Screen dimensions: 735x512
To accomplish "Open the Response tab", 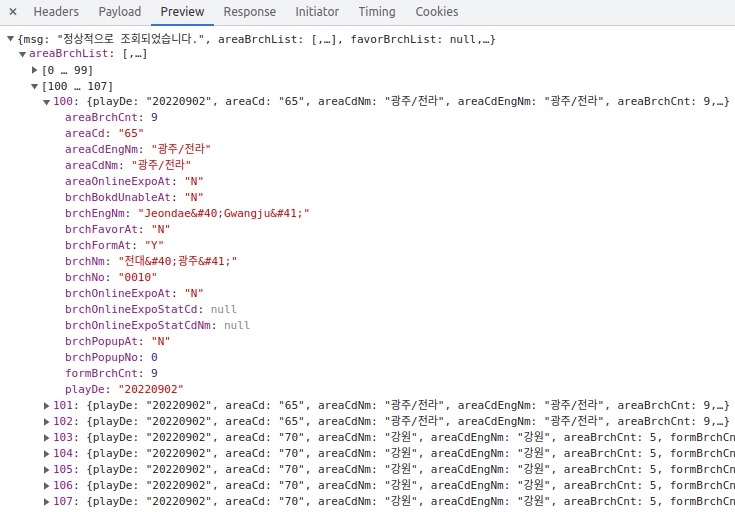I will [x=249, y=12].
